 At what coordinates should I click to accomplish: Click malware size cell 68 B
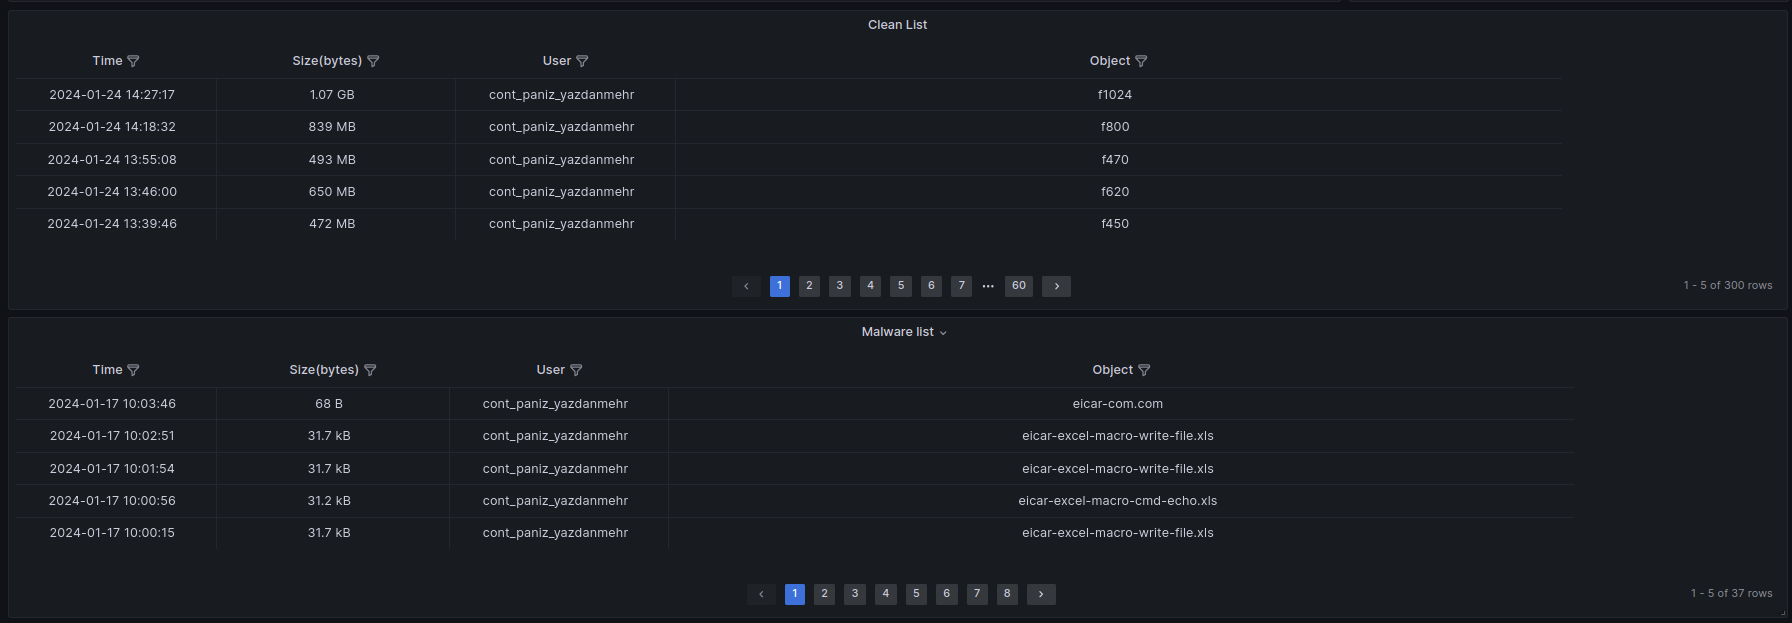[329, 404]
